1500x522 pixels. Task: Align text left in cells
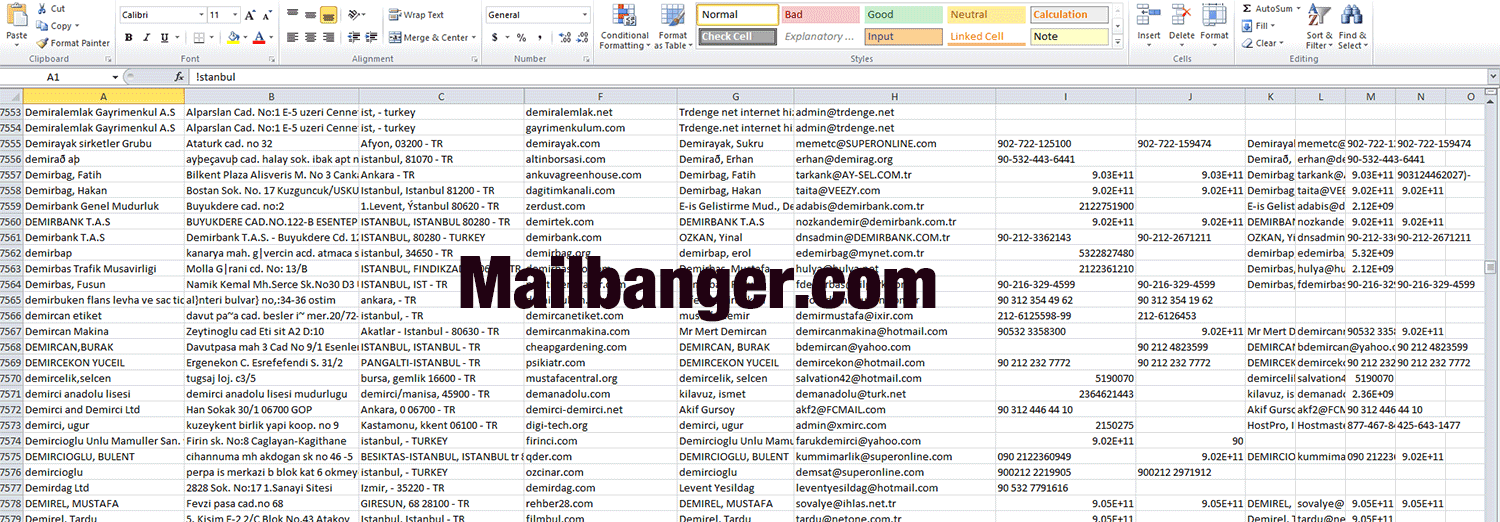click(x=292, y=38)
